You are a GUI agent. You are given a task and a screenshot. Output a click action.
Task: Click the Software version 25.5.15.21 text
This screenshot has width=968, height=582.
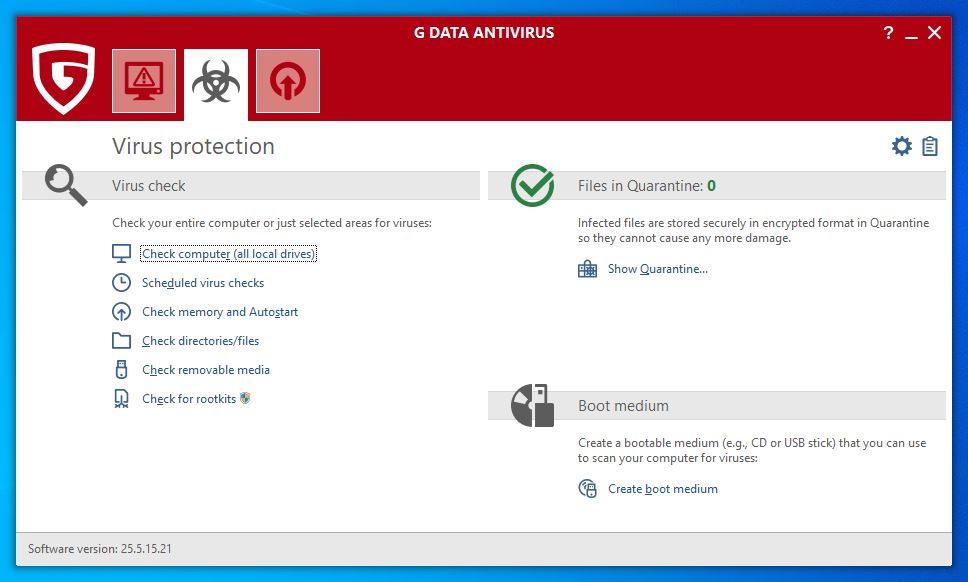click(99, 549)
